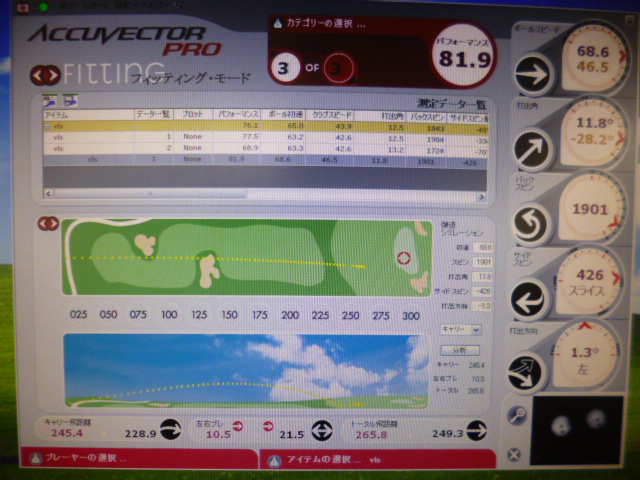Click the スピン field showing 1901
This screenshot has width=640, height=480.
pyautogui.click(x=482, y=262)
